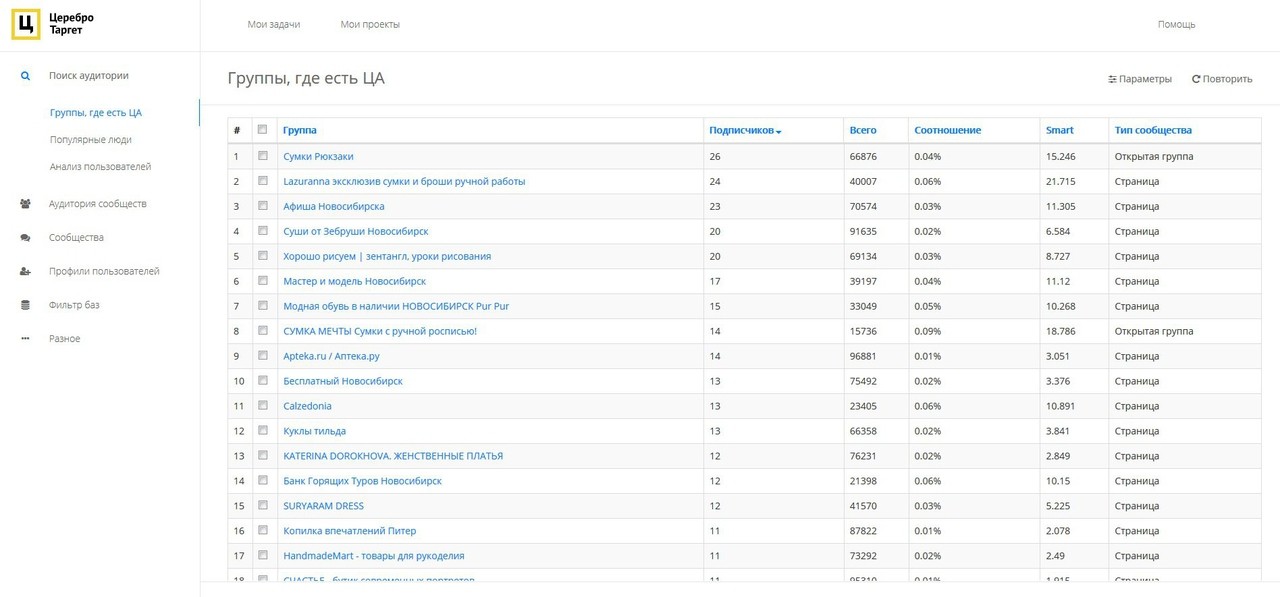Screen dimensions: 1280x597
Task: Open SURYARAM DRESS group link
Action: click(323, 507)
